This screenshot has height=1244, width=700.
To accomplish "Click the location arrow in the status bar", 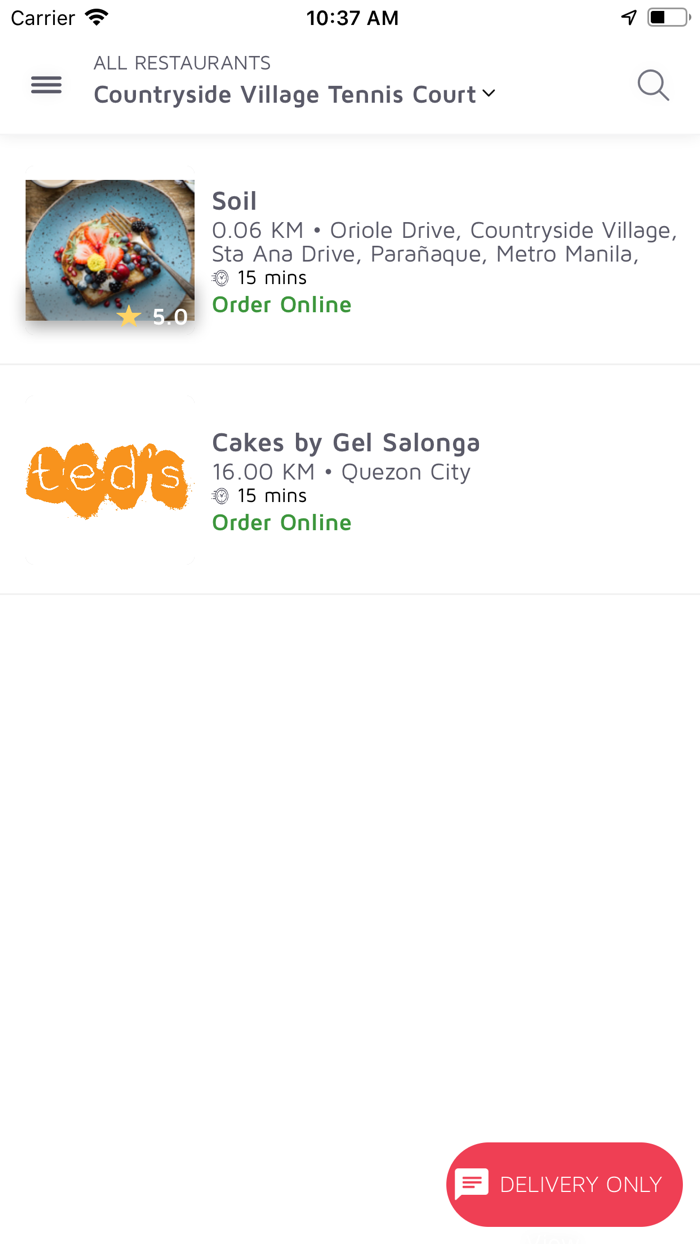I will pyautogui.click(x=628, y=17).
